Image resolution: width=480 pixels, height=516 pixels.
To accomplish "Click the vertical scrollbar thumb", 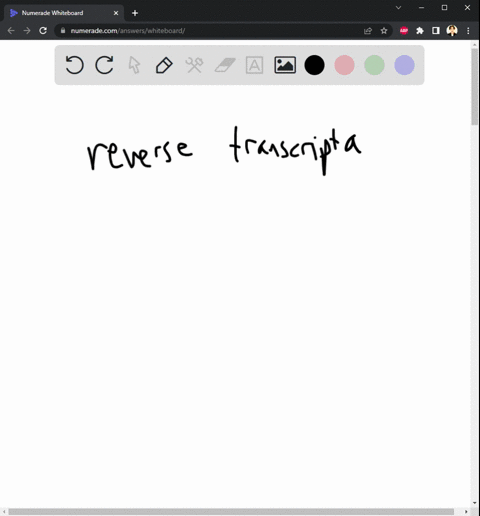I will click(475, 87).
